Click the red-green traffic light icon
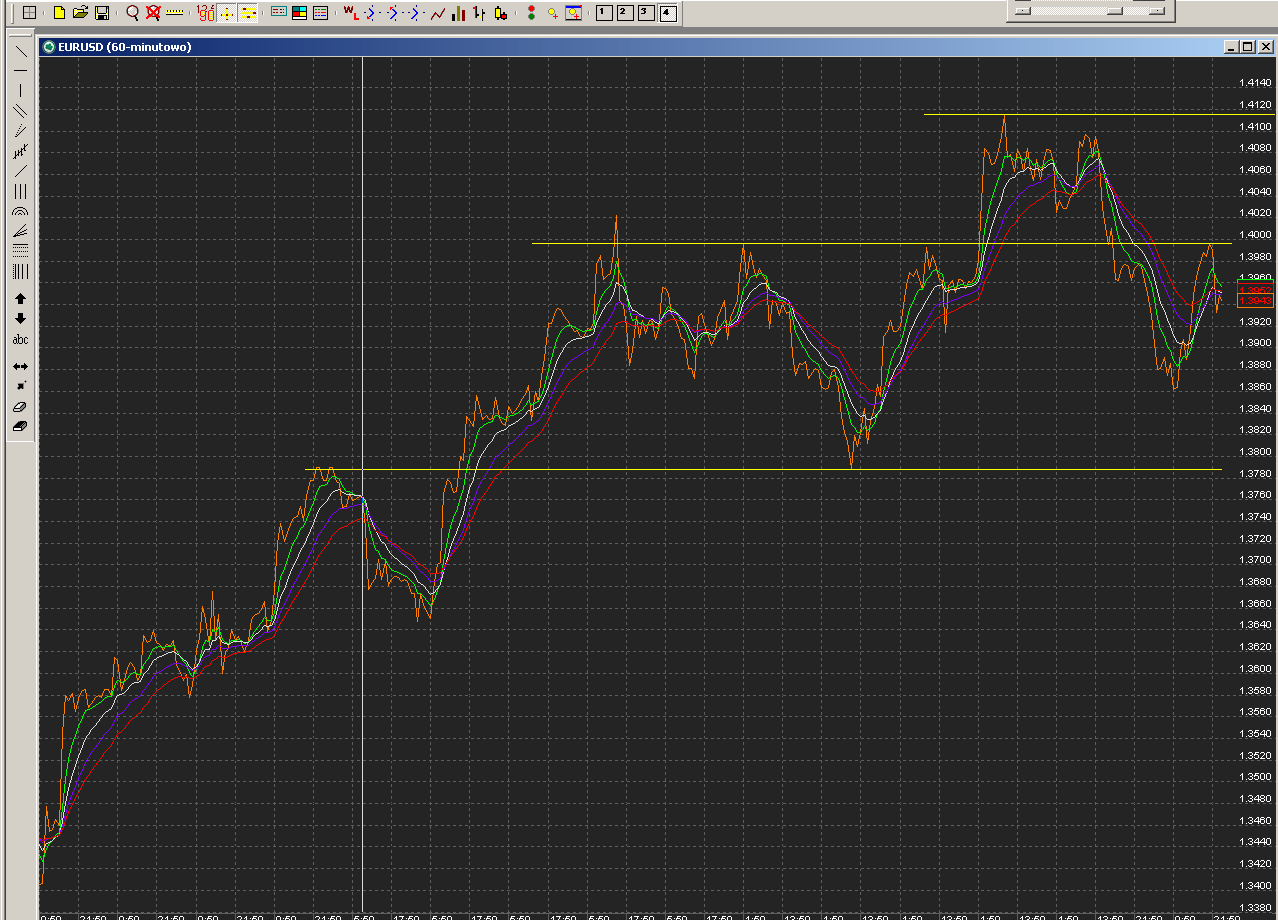 [530, 13]
